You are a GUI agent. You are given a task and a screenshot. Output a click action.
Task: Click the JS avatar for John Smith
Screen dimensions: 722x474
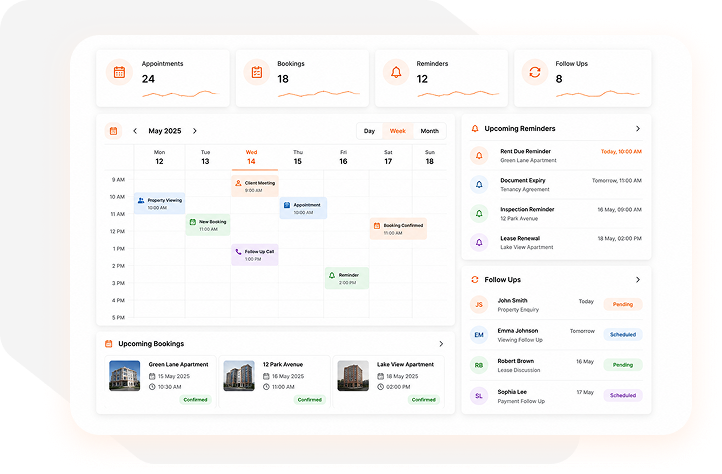tap(479, 304)
